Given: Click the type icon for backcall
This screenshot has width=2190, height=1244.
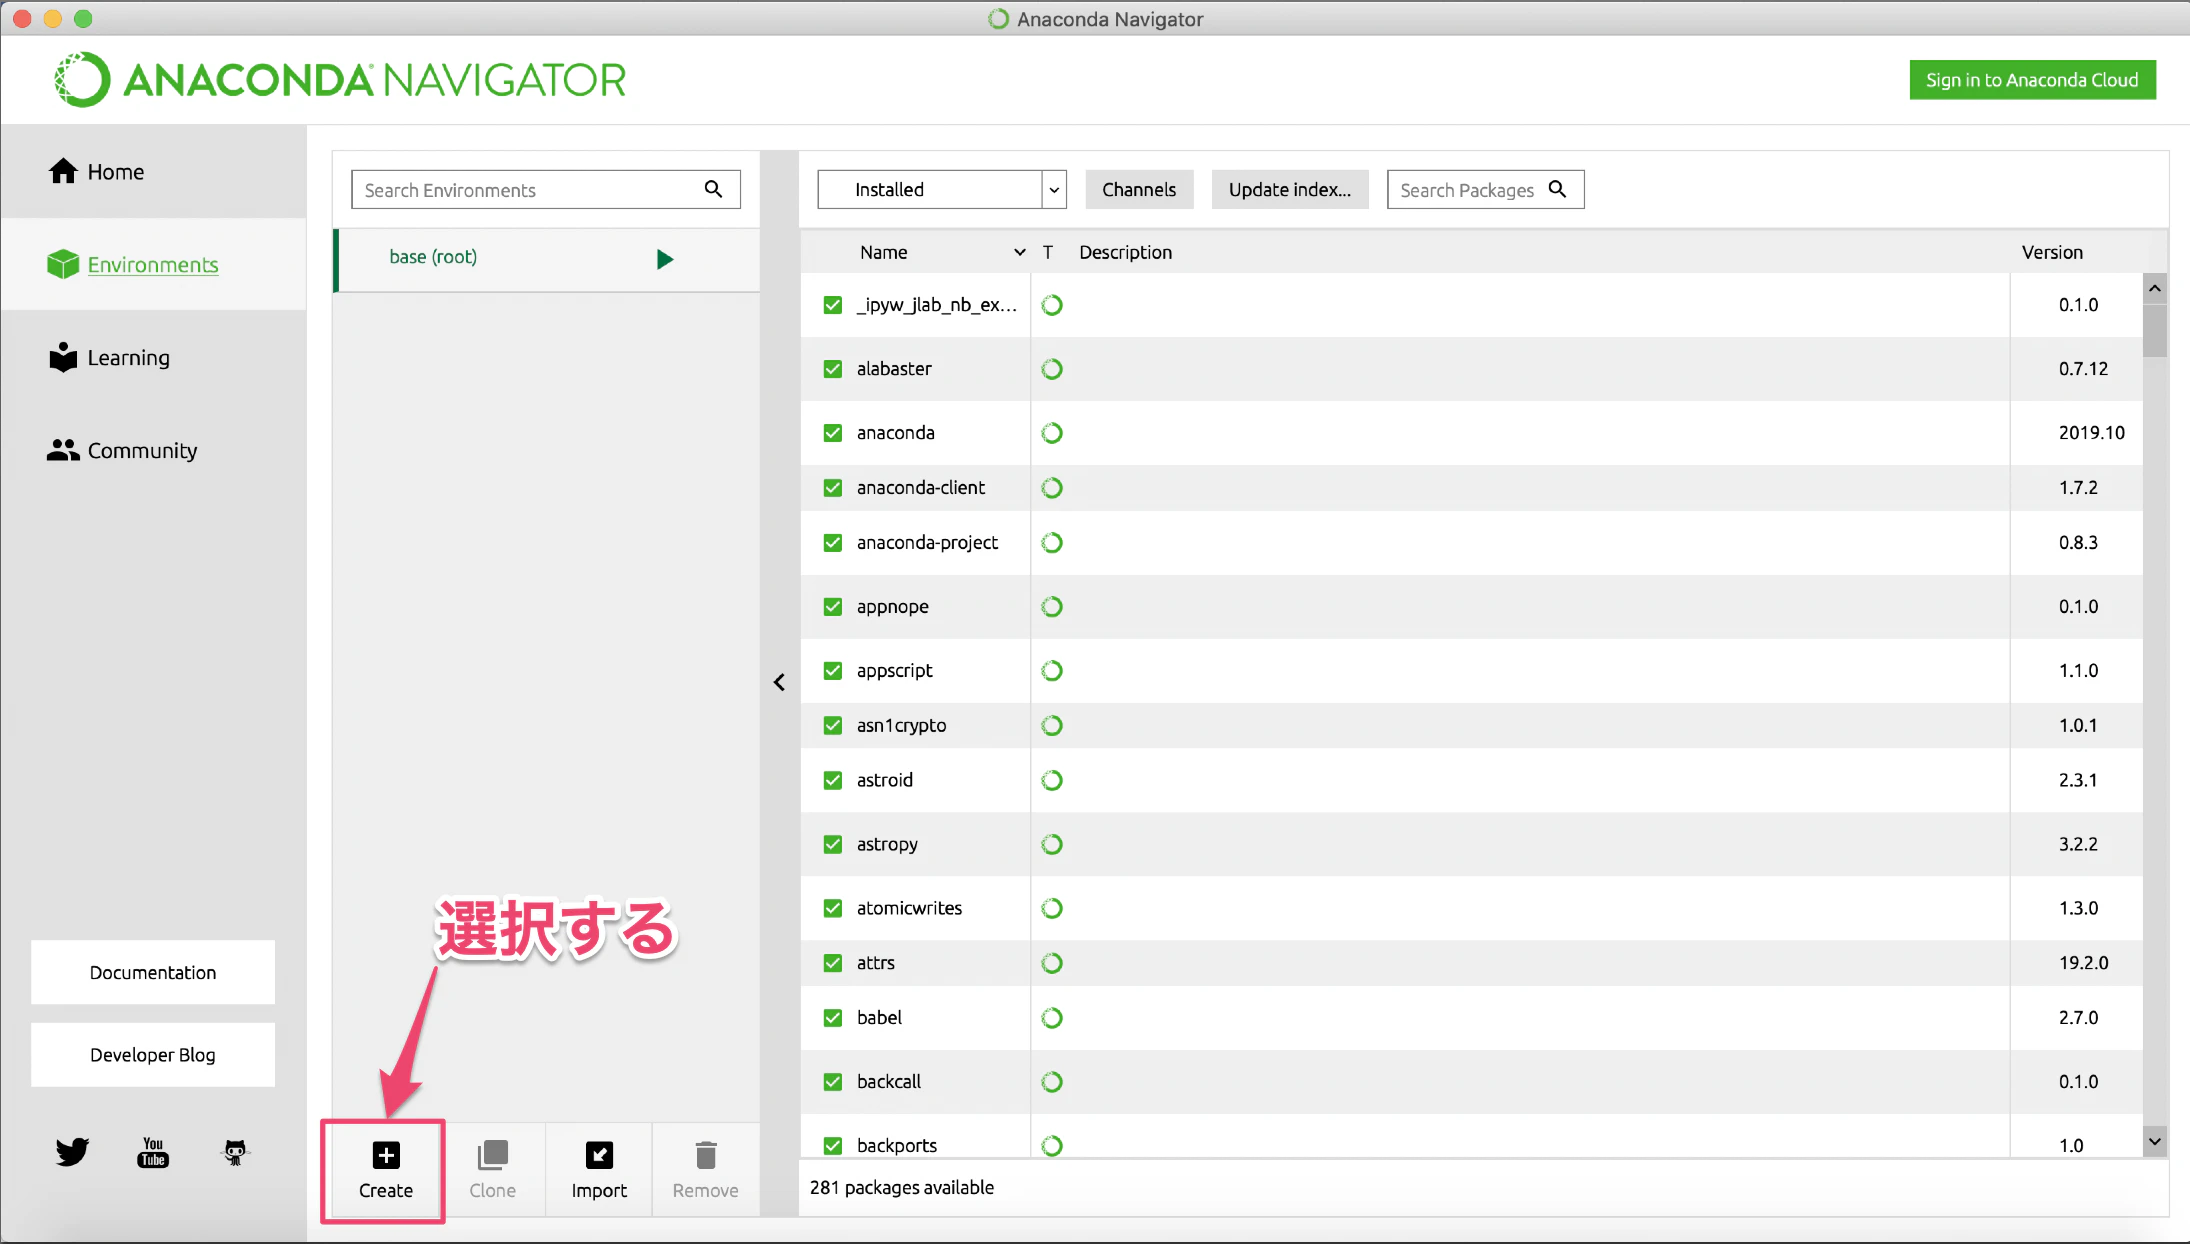Looking at the screenshot, I should [x=1052, y=1082].
